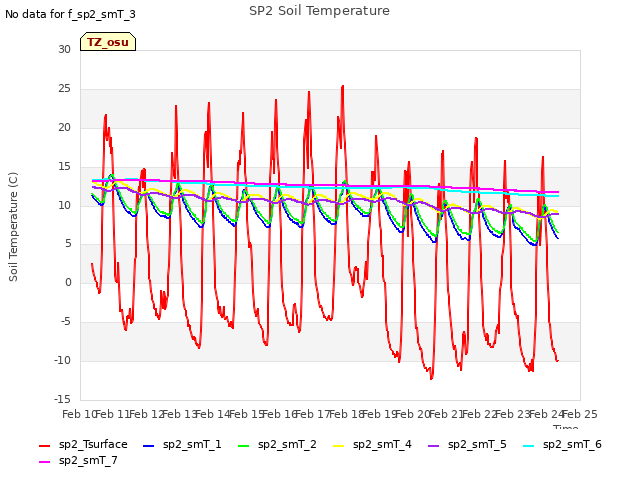Click the Feb 21 x-axis tick label
The image size is (640, 480).
446,414
